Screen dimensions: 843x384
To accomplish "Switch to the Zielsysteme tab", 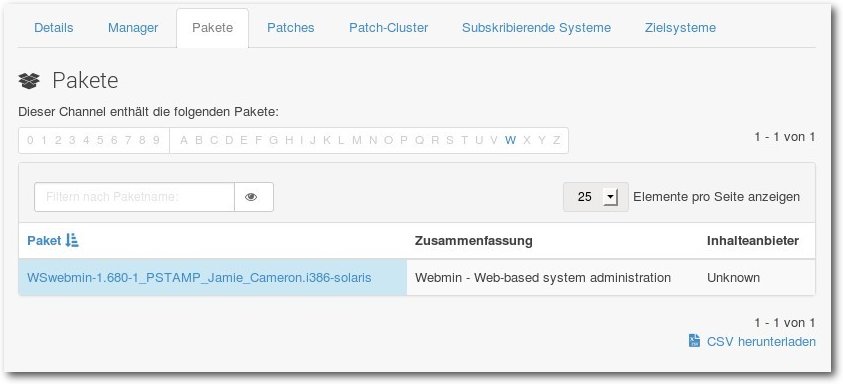I will coord(680,28).
